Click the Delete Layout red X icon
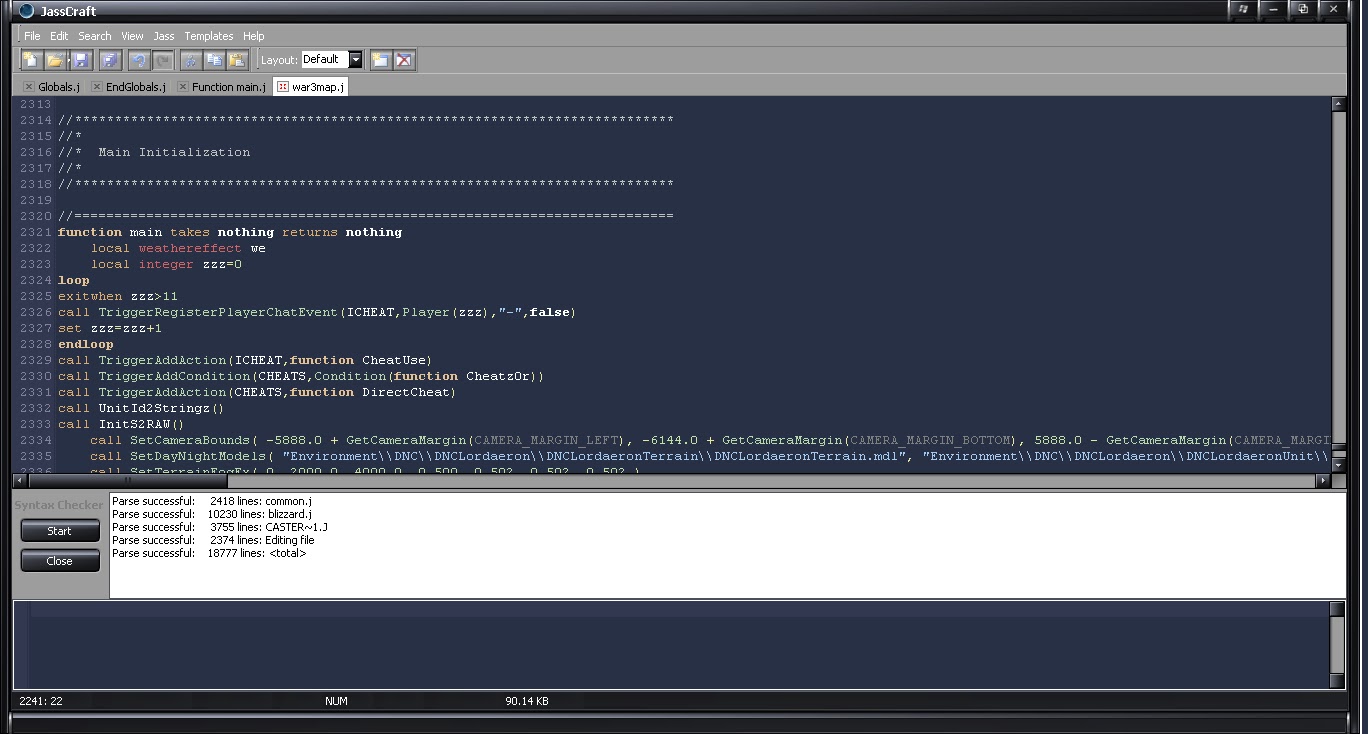The height and width of the screenshot is (734, 1368). click(404, 60)
